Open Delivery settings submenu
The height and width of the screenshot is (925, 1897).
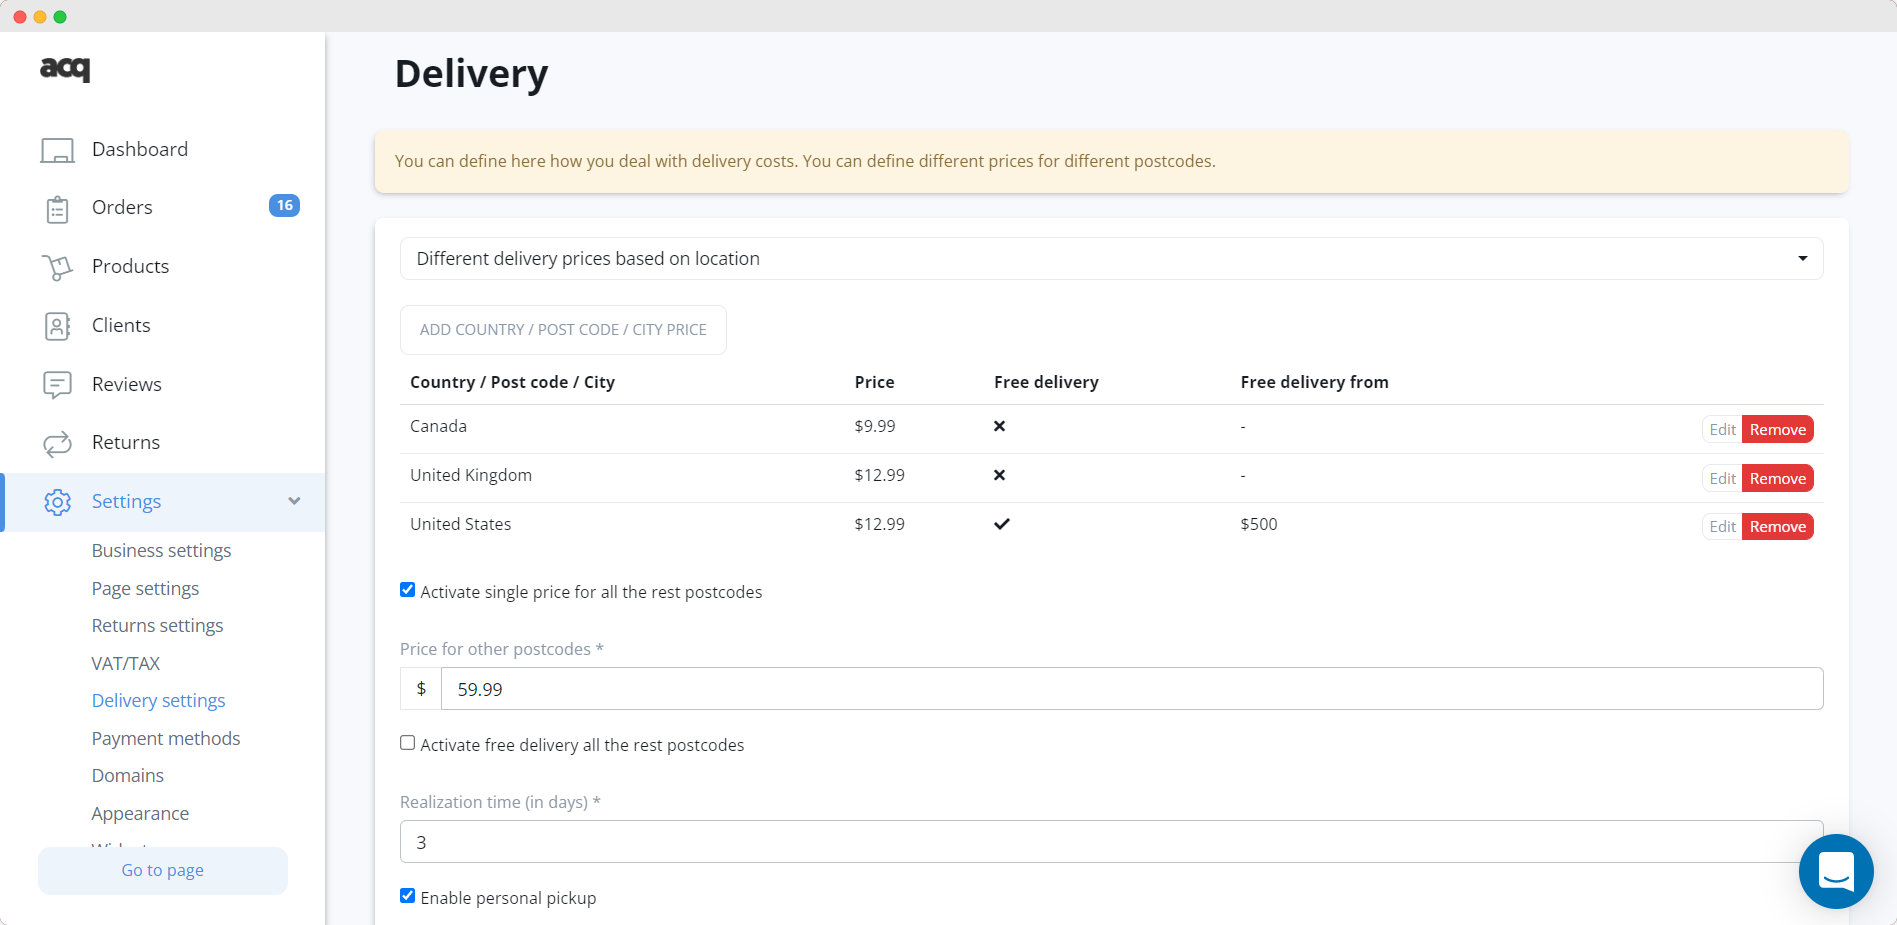click(158, 700)
